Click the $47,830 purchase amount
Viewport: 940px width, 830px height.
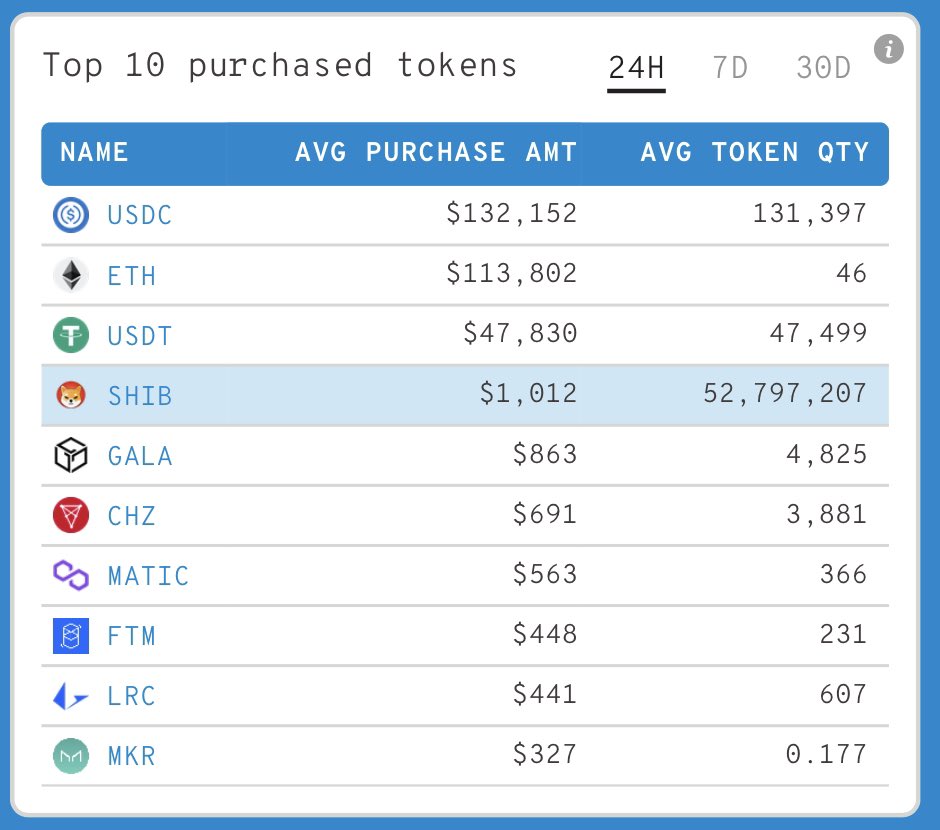tap(520, 333)
